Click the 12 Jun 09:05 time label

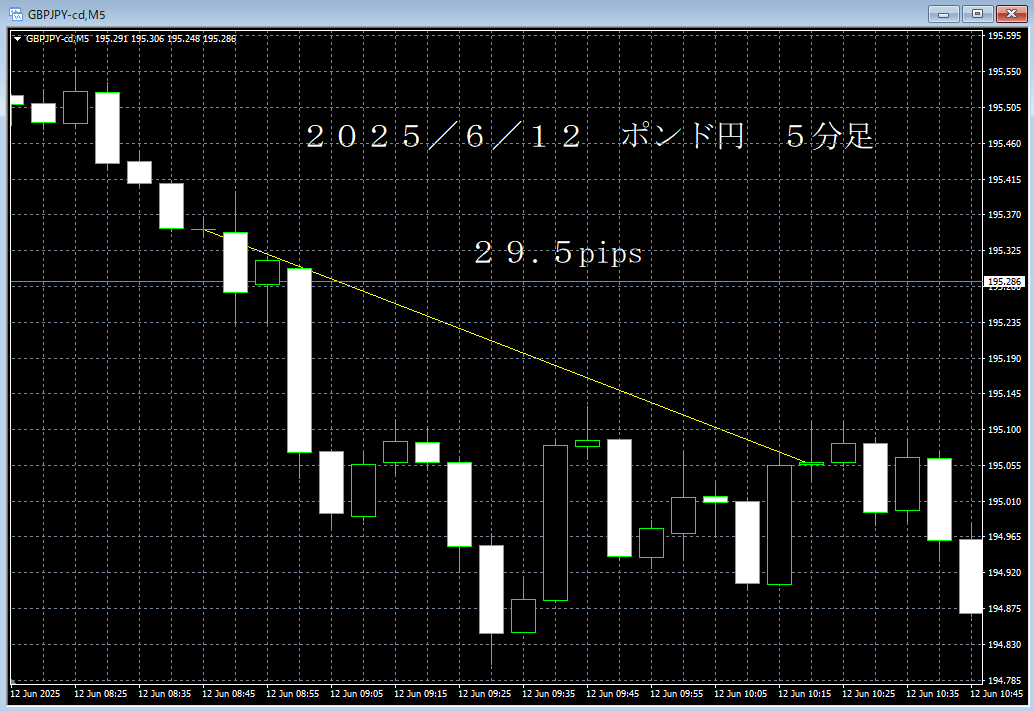pos(356,694)
